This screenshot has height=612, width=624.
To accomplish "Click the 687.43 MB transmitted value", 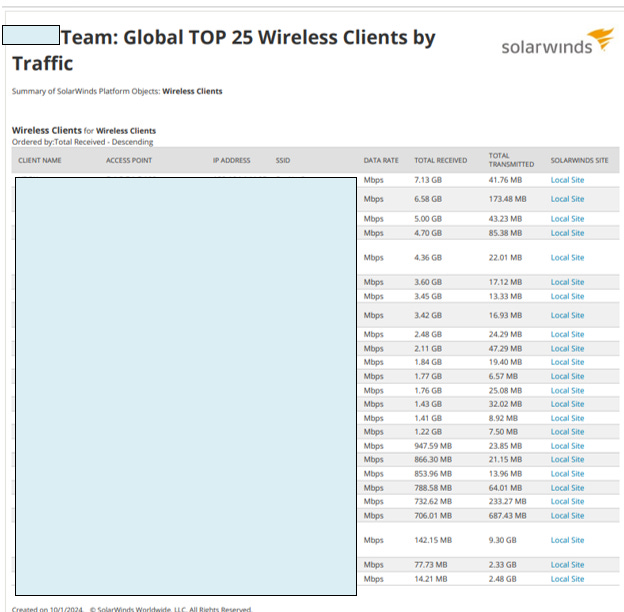I will point(507,516).
